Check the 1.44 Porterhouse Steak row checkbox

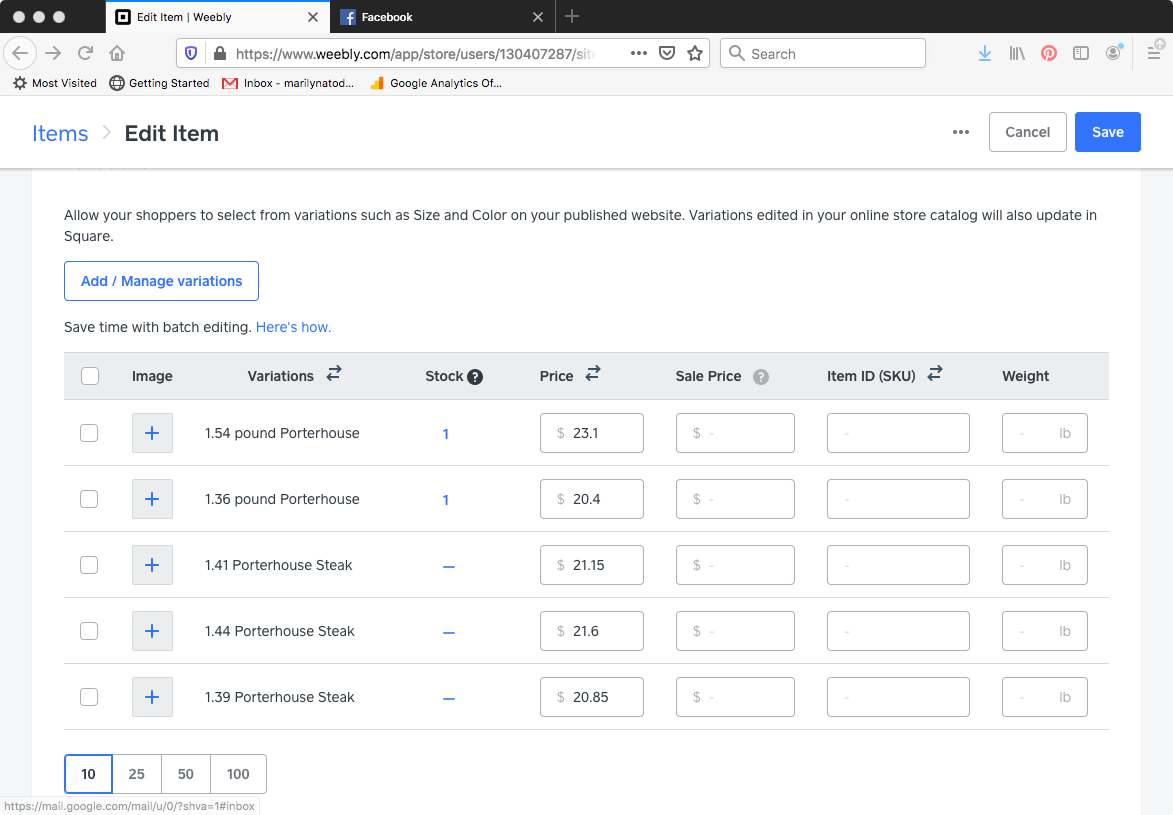pyautogui.click(x=89, y=630)
